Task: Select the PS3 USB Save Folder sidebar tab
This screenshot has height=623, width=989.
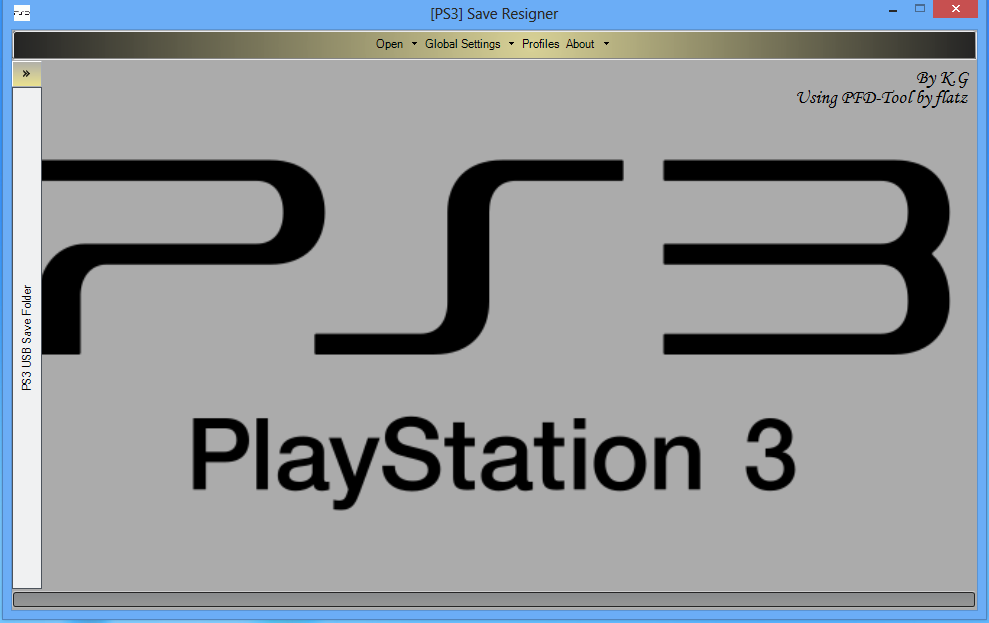Action: point(27,337)
